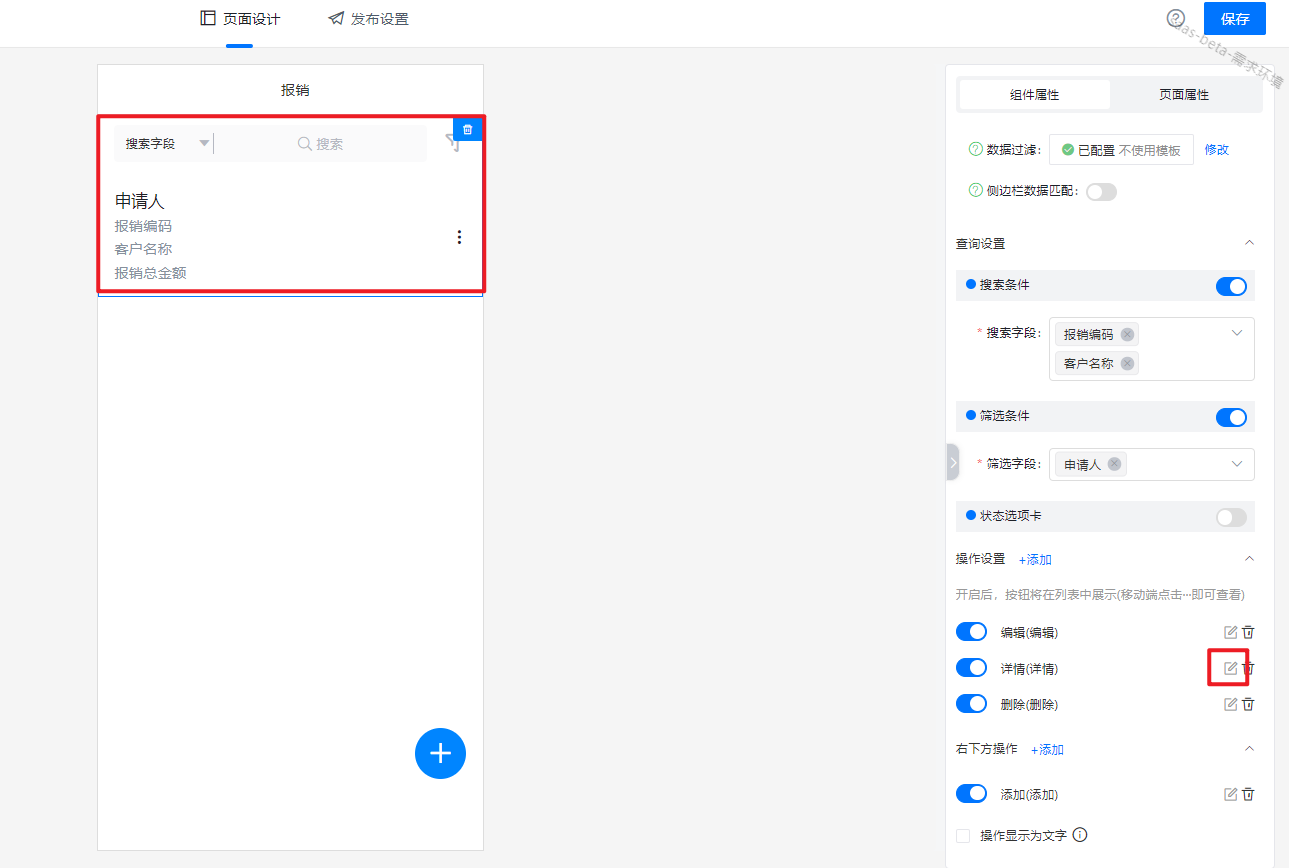Click the magnifier icon in the search box
The width and height of the screenshot is (1289, 868).
click(305, 144)
